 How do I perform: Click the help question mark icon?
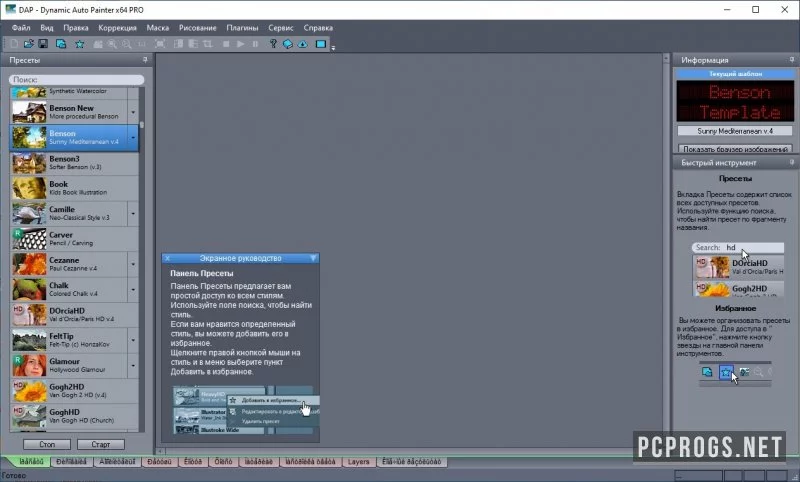[273, 44]
